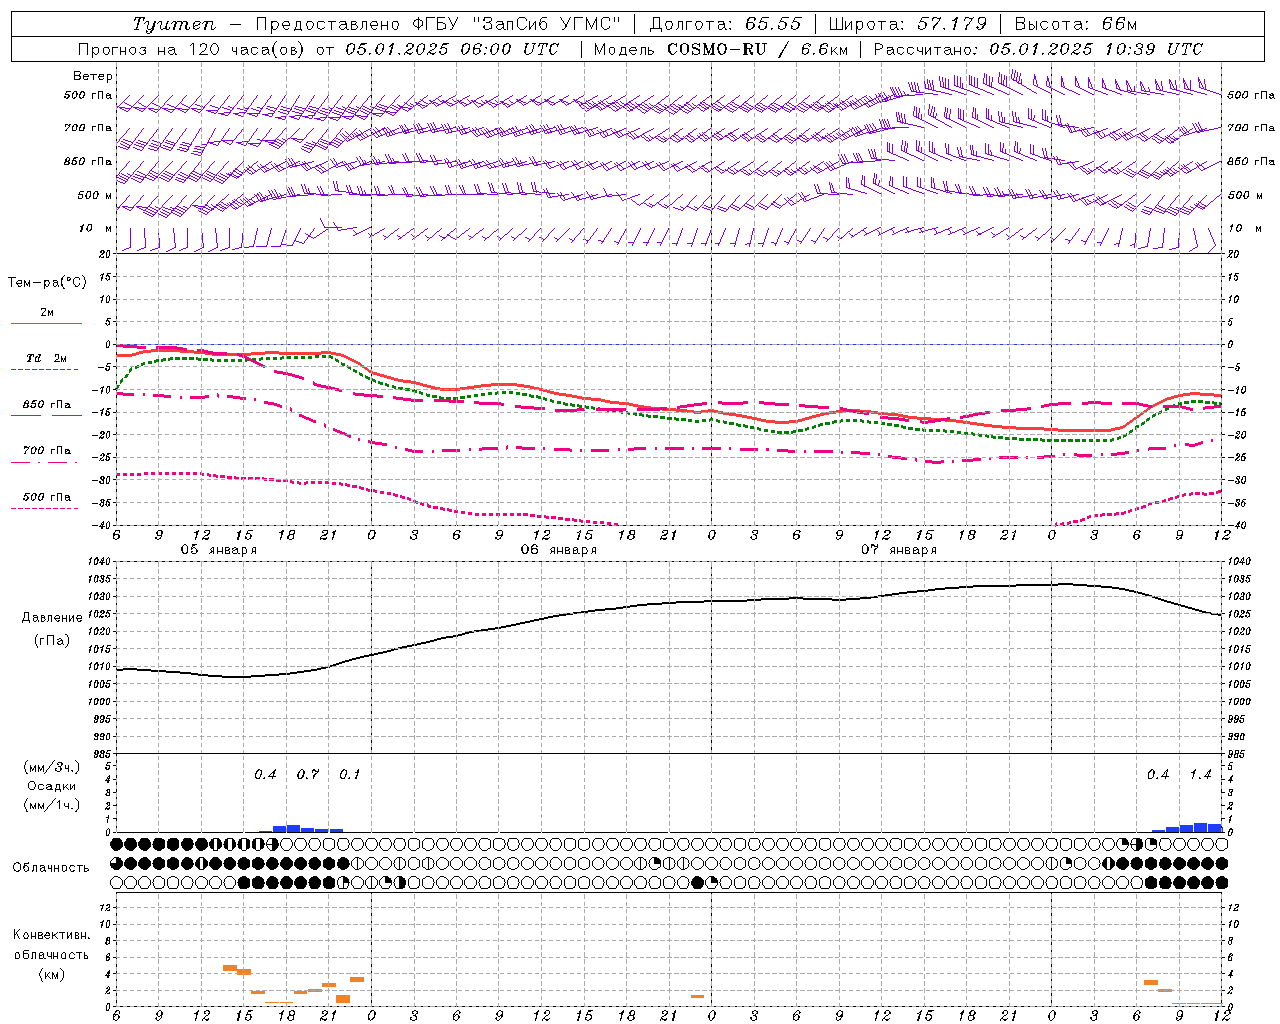This screenshot has width=1280, height=1024.
Task: Click the 'COSMO-RU / 6.6км' model label
Action: (756, 49)
